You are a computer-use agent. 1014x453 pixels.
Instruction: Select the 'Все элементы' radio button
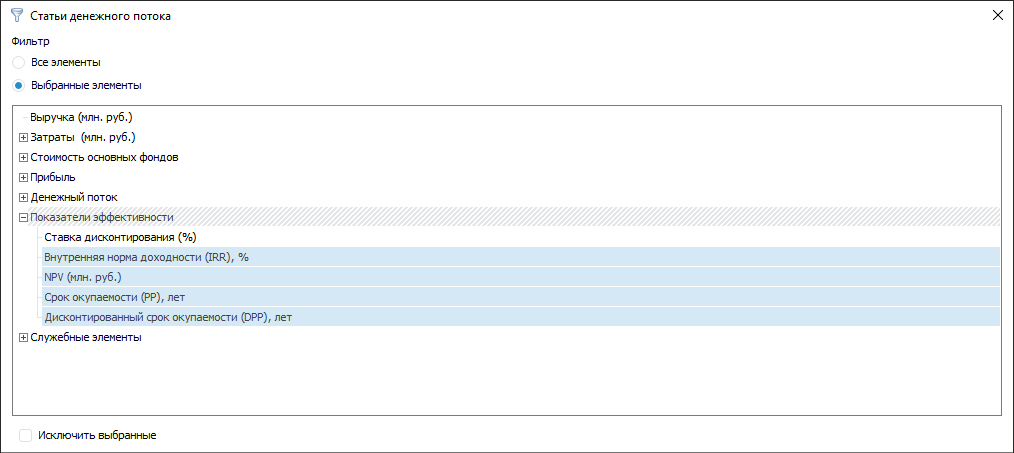19,62
